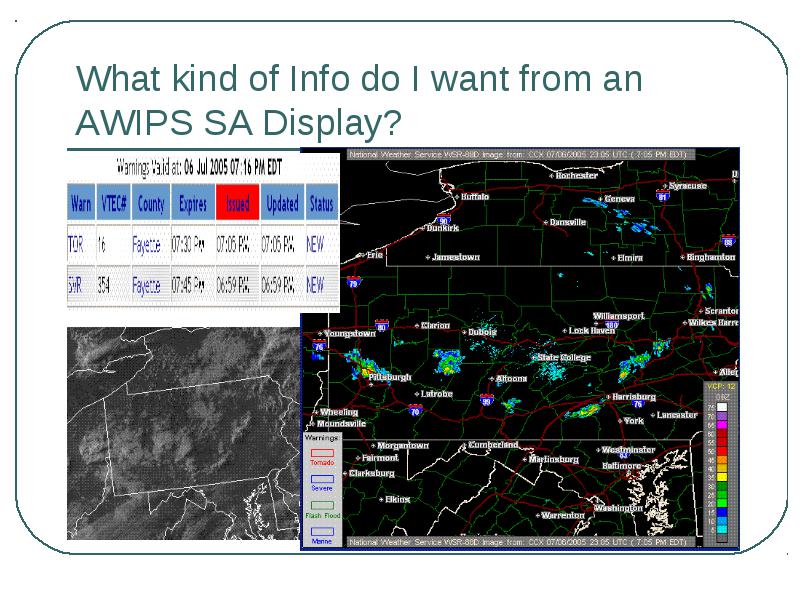Click the Altoona city label

tap(511, 379)
